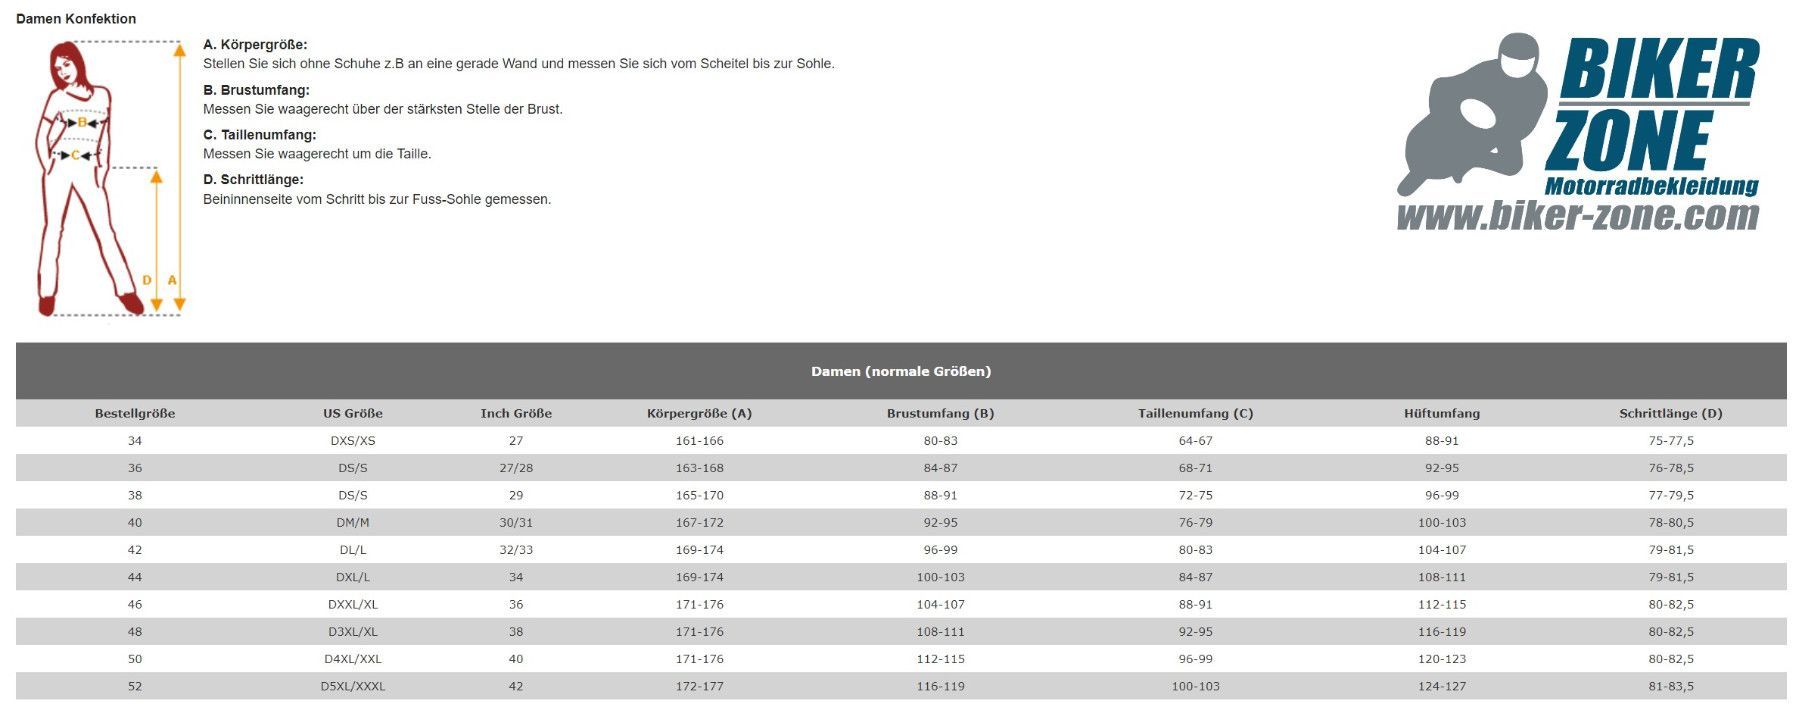Select the US Größe column header
Viewport: 1800px width, 717px height.
click(x=353, y=413)
